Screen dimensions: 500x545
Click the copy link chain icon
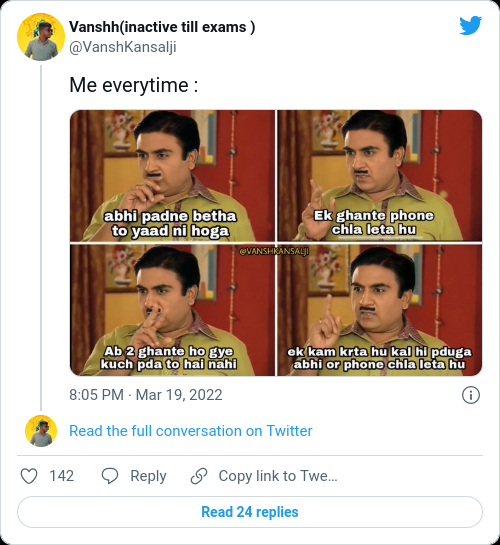[x=199, y=476]
